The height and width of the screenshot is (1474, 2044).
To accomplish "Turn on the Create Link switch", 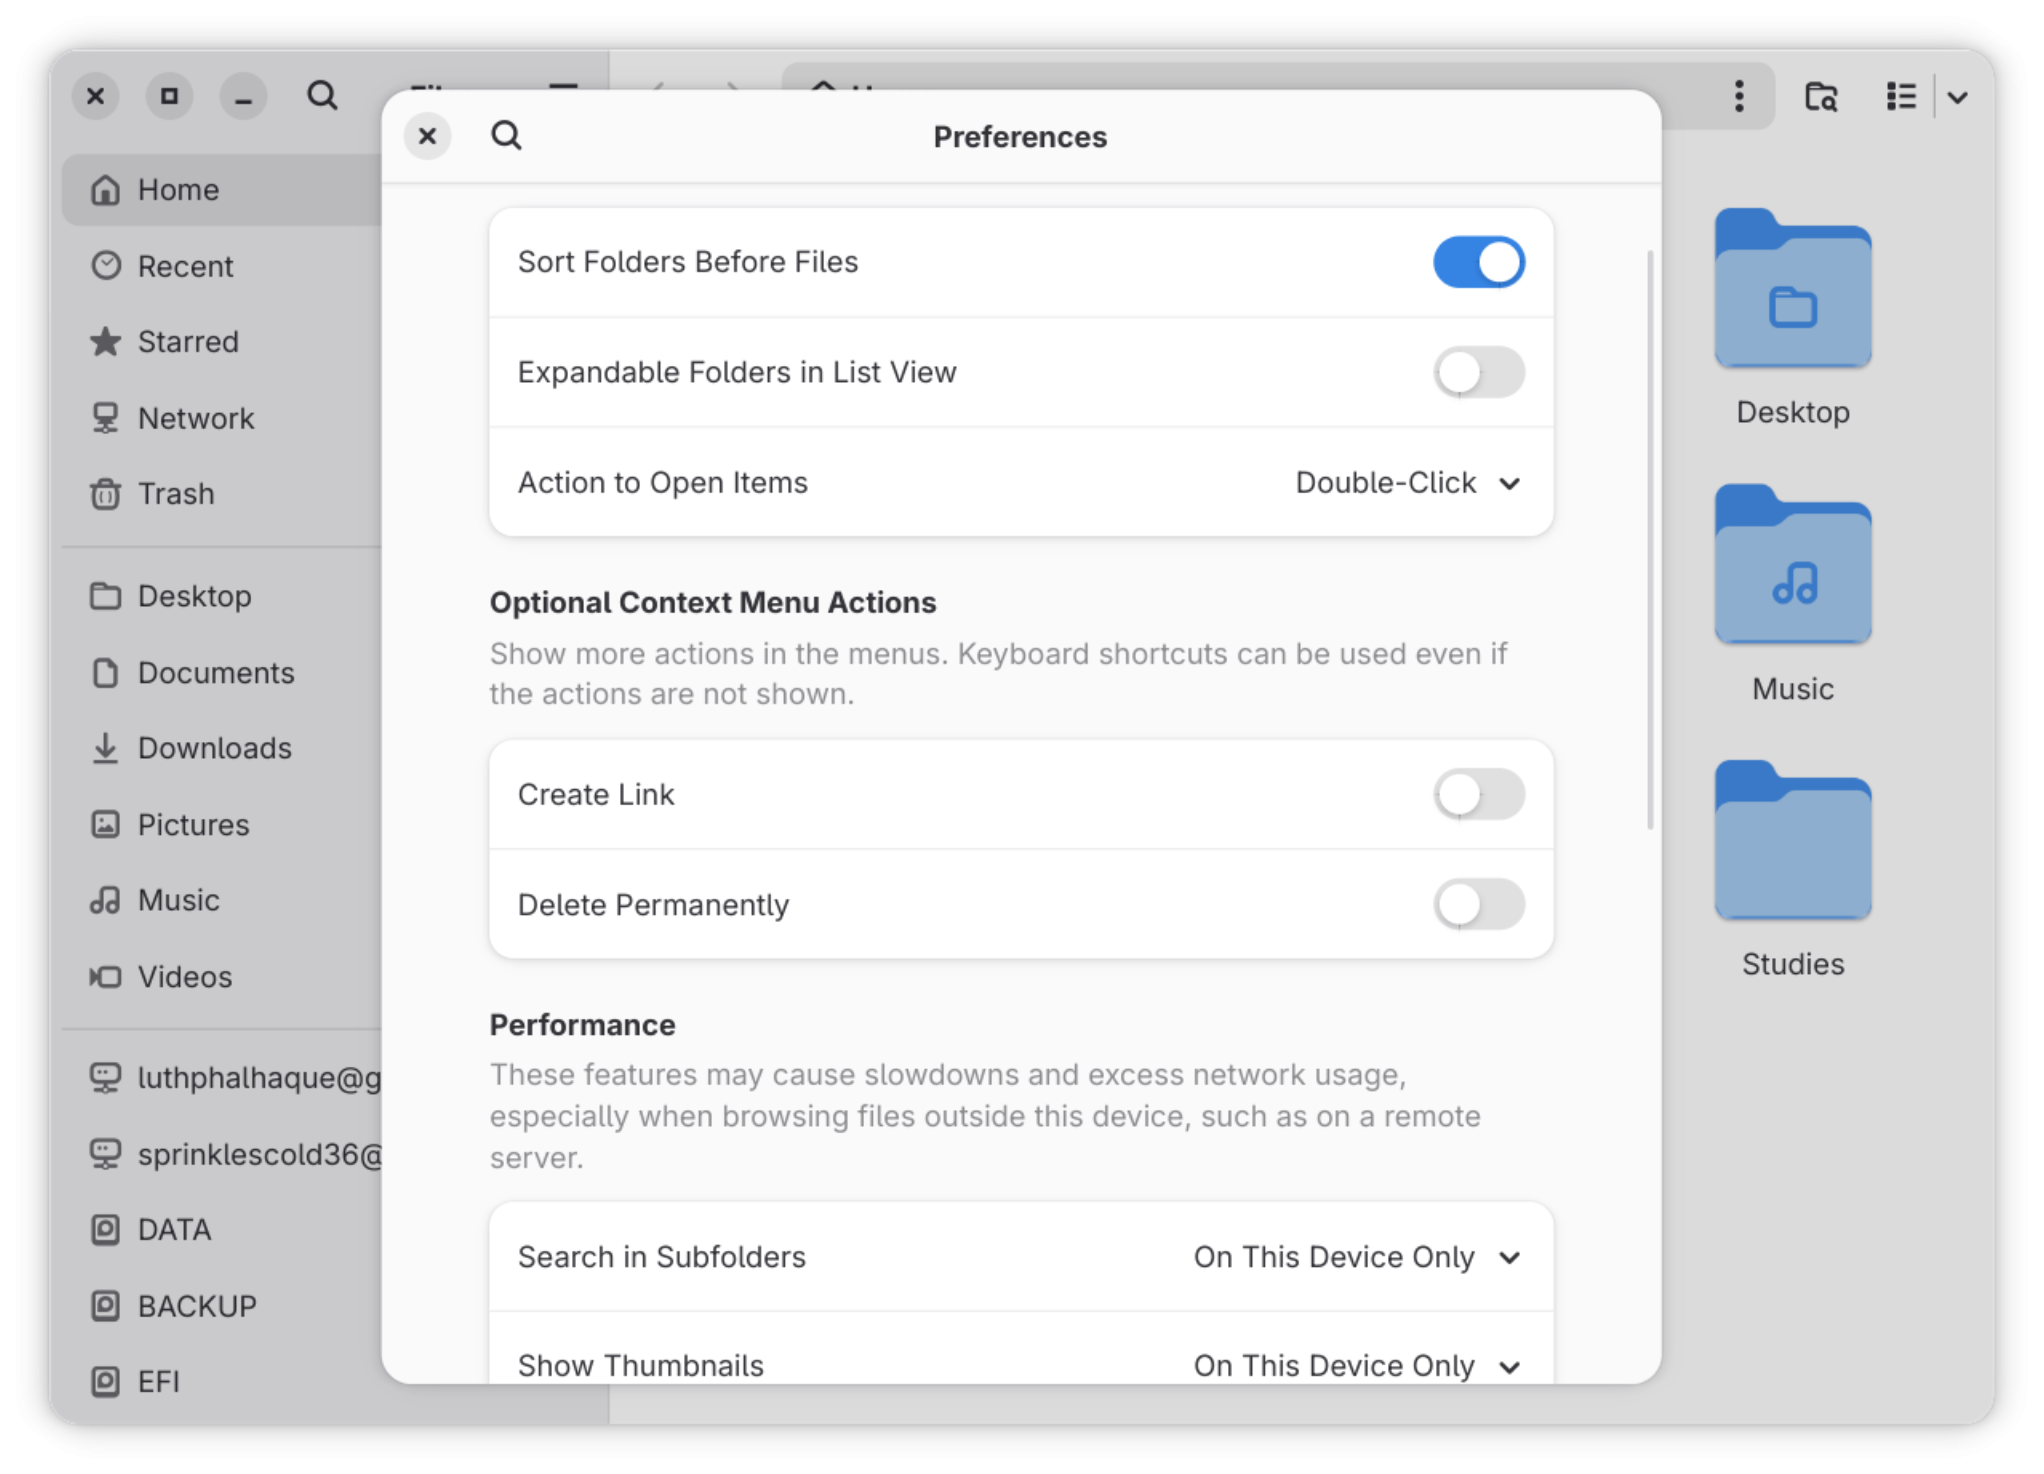I will coord(1478,795).
